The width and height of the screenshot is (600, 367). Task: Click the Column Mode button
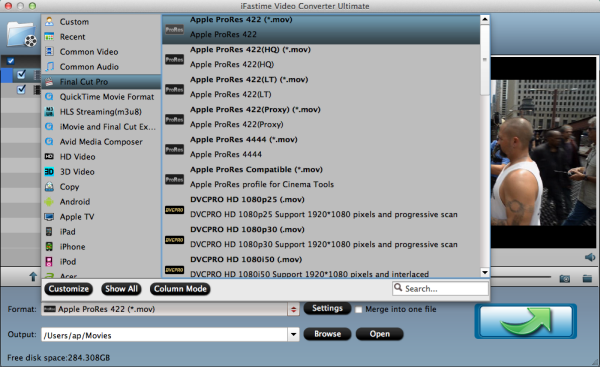[x=180, y=289]
